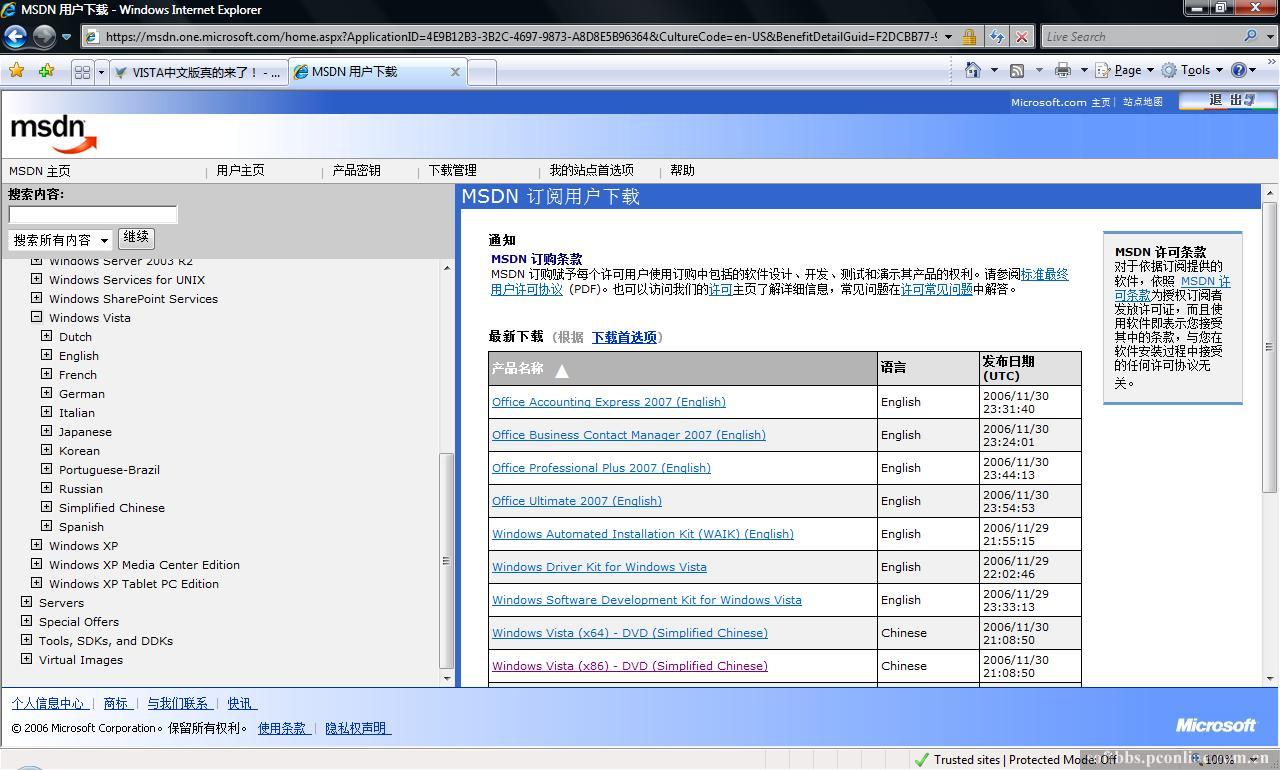Expand the Tools, SDKs, and DDKs node

26,640
